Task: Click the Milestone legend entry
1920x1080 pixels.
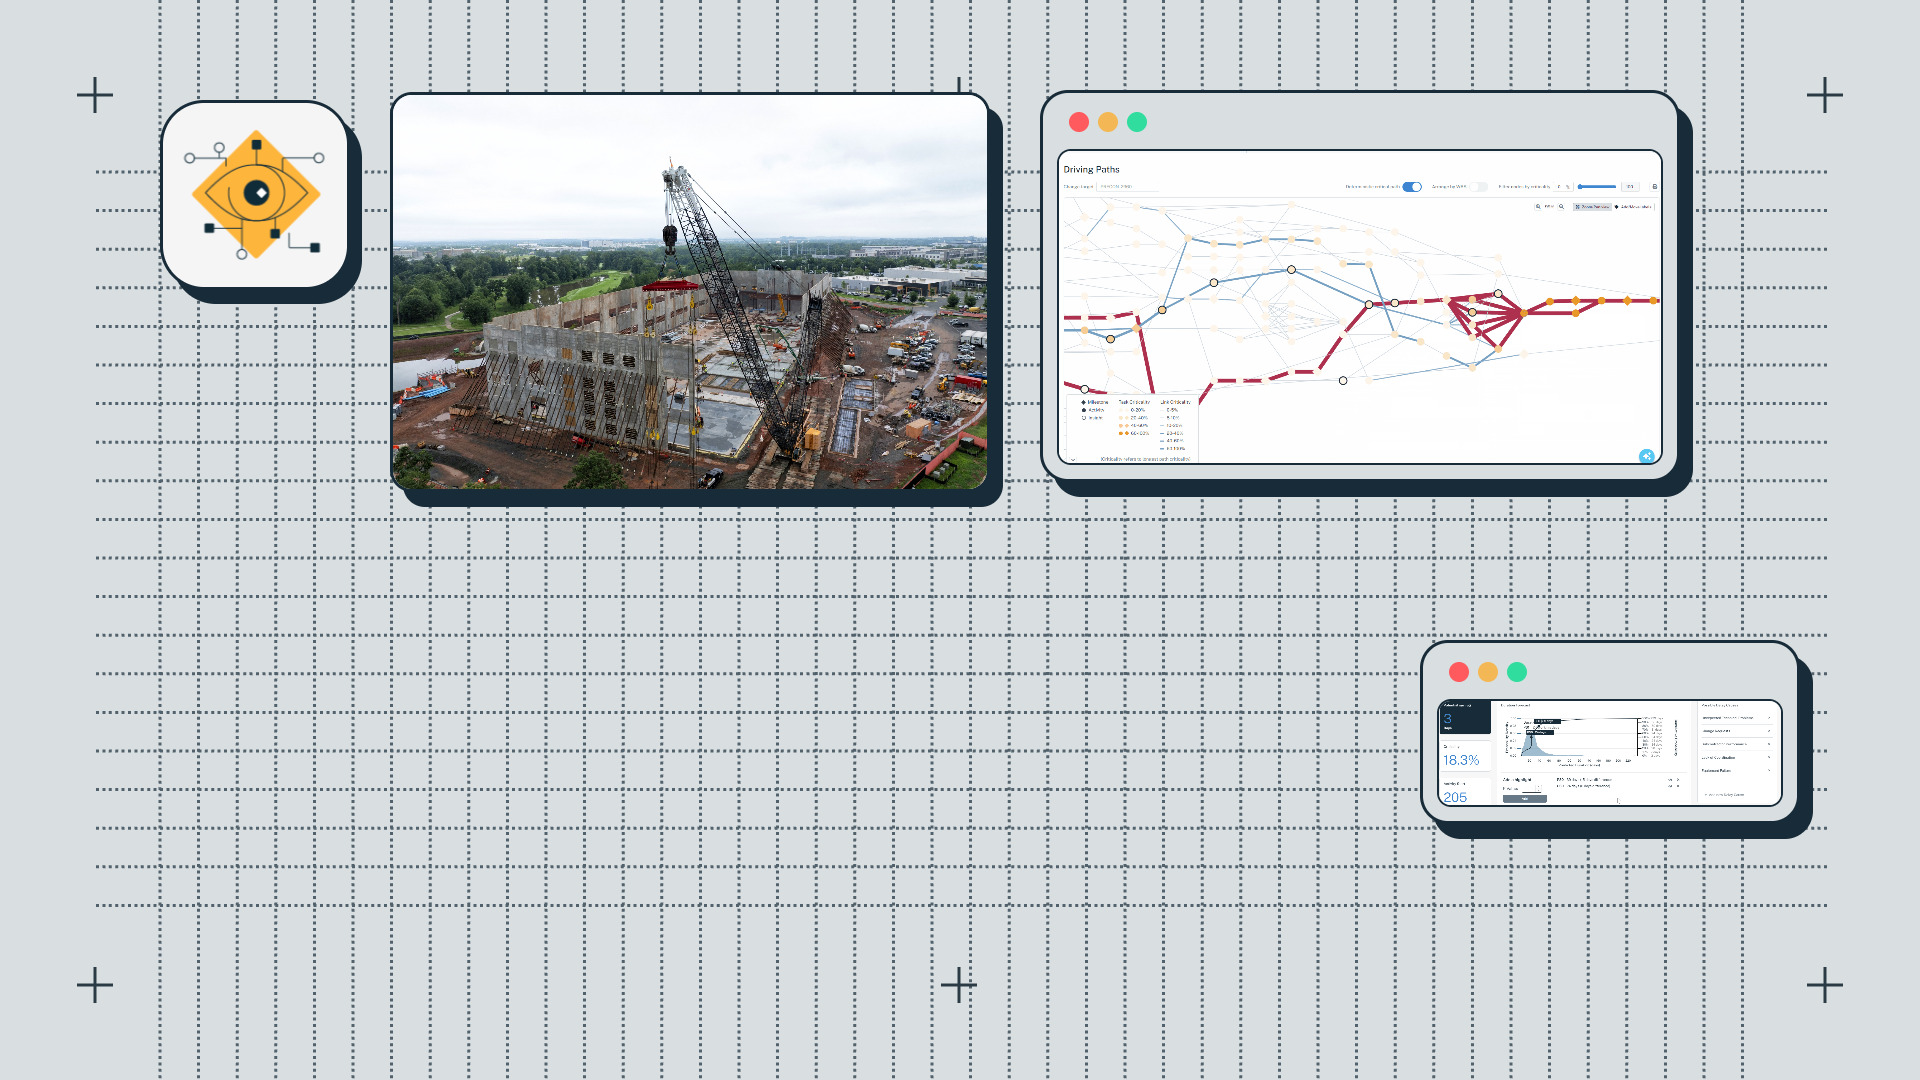Action: [1095, 402]
